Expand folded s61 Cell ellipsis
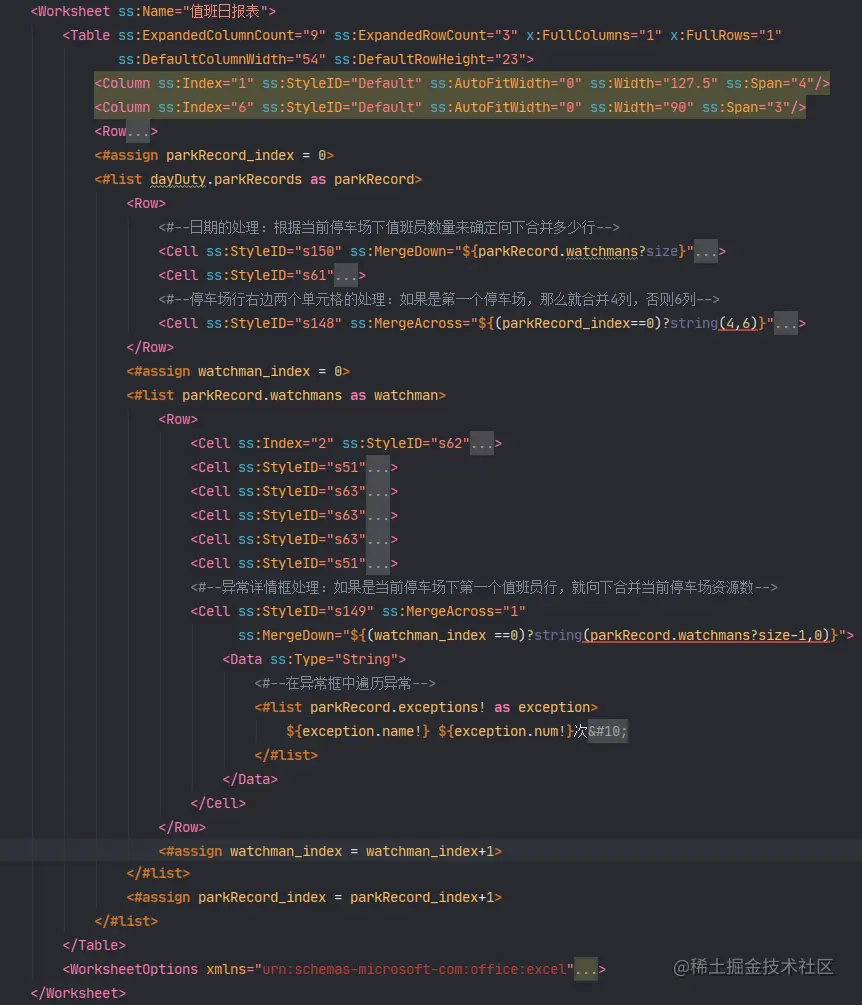 click(346, 276)
